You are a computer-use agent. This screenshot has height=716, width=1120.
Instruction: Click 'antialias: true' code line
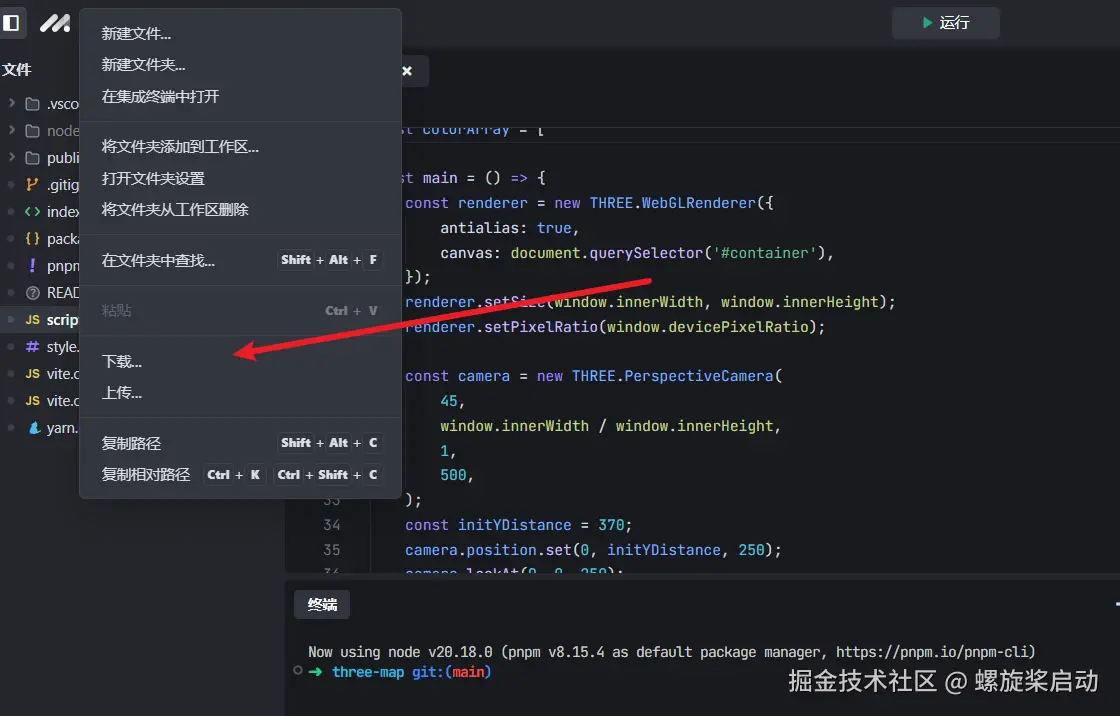point(509,228)
